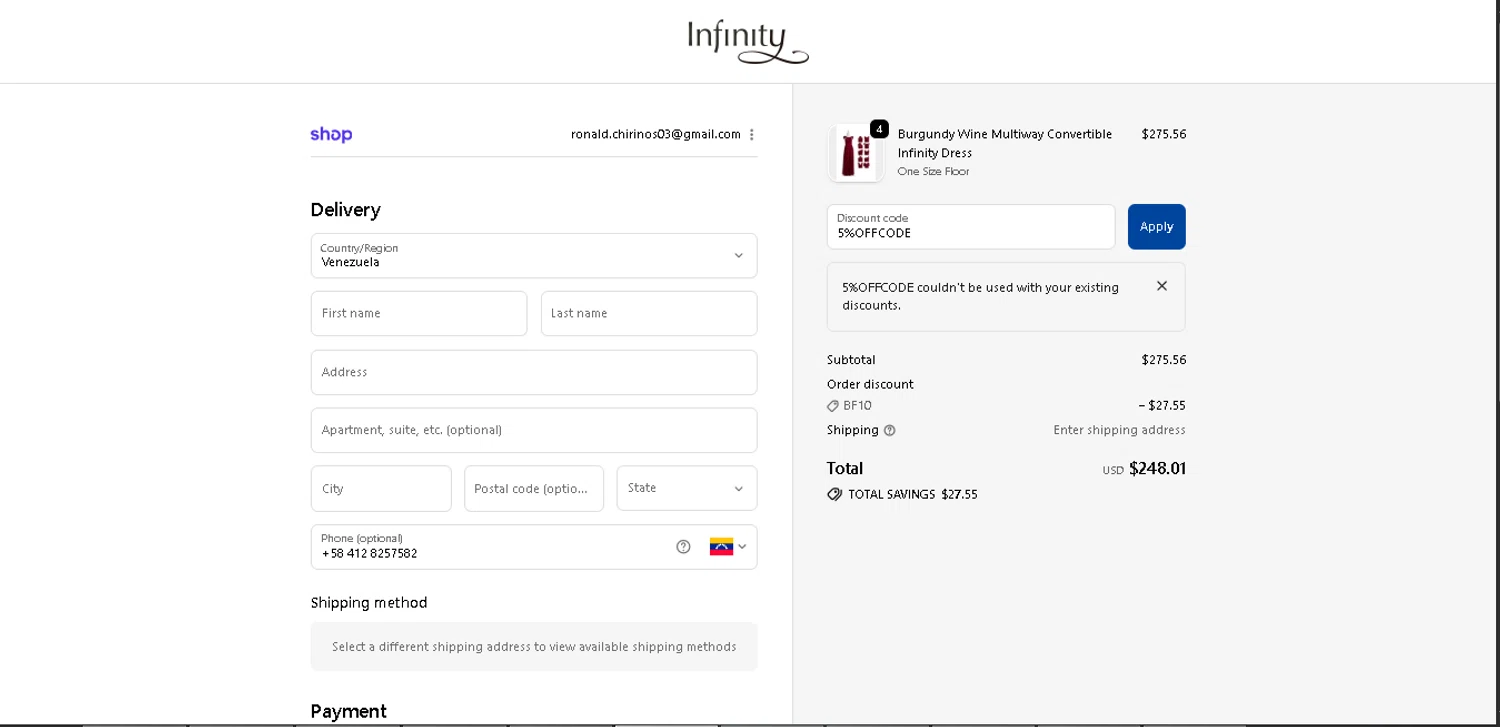Click the Address field
The height and width of the screenshot is (727, 1500).
click(534, 372)
